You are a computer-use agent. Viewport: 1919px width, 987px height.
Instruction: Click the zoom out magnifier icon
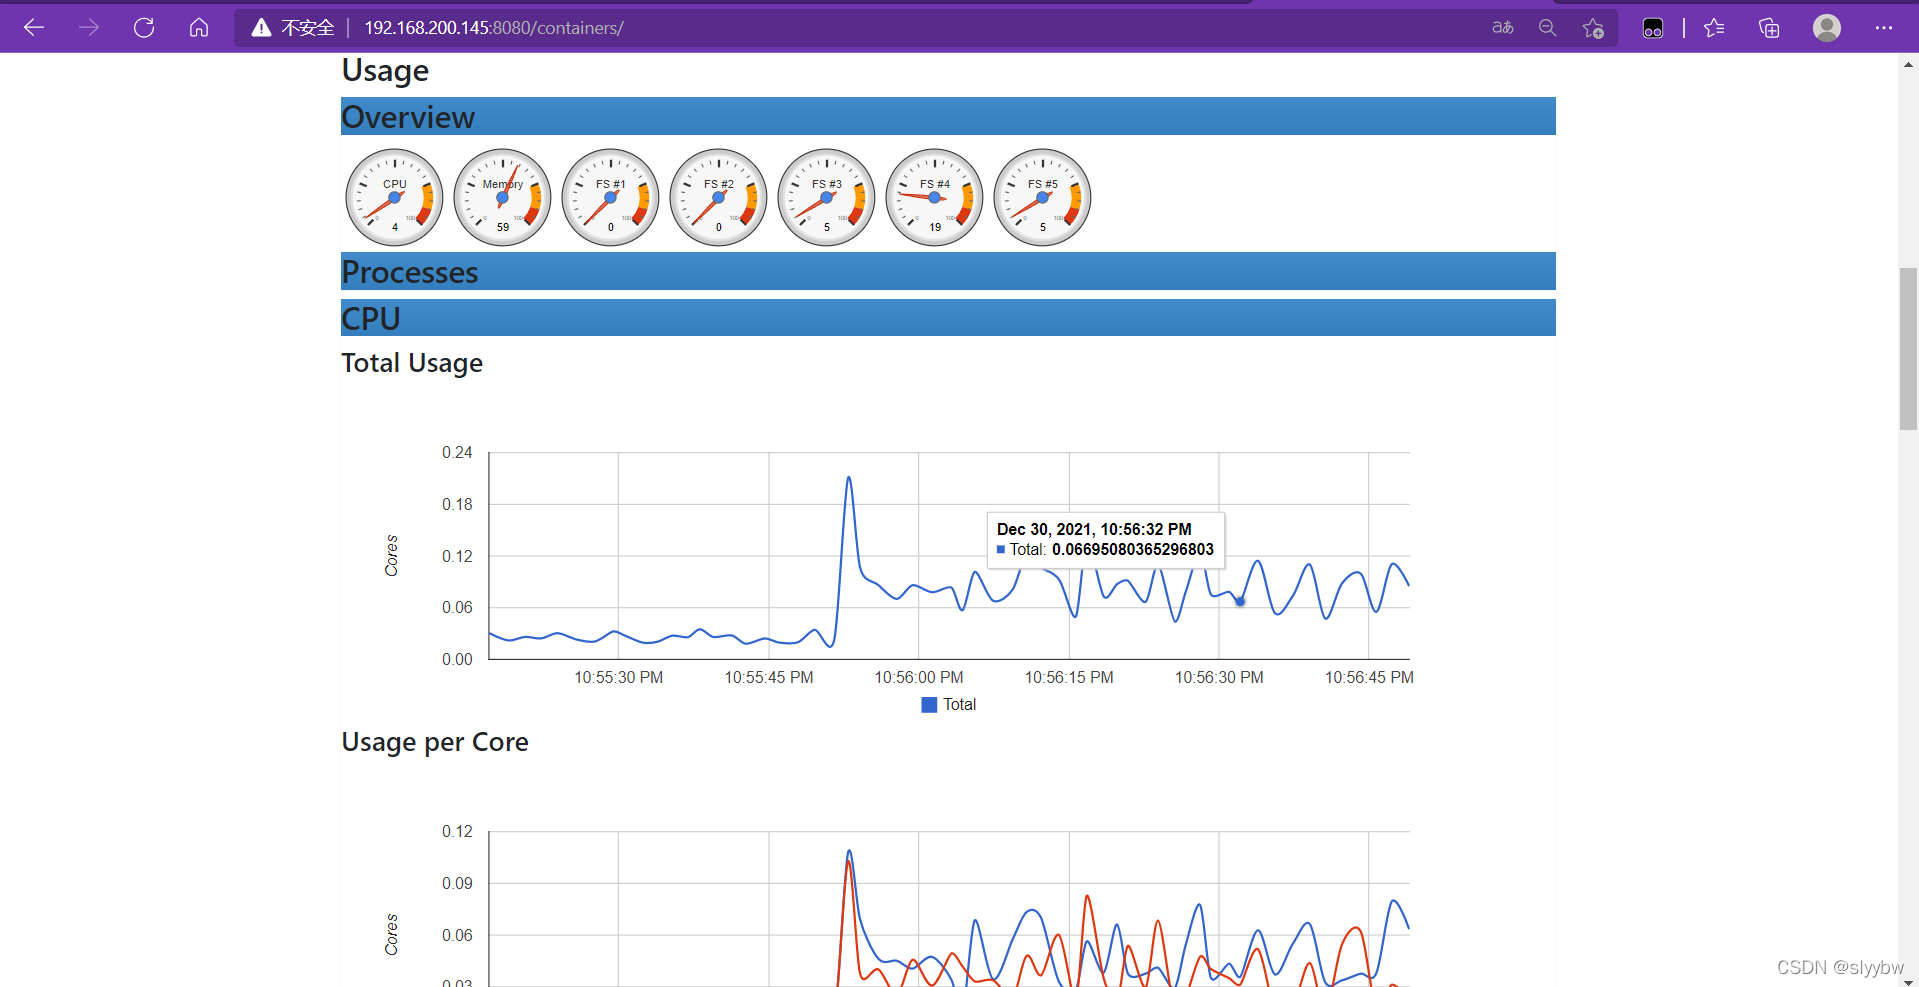(1547, 28)
